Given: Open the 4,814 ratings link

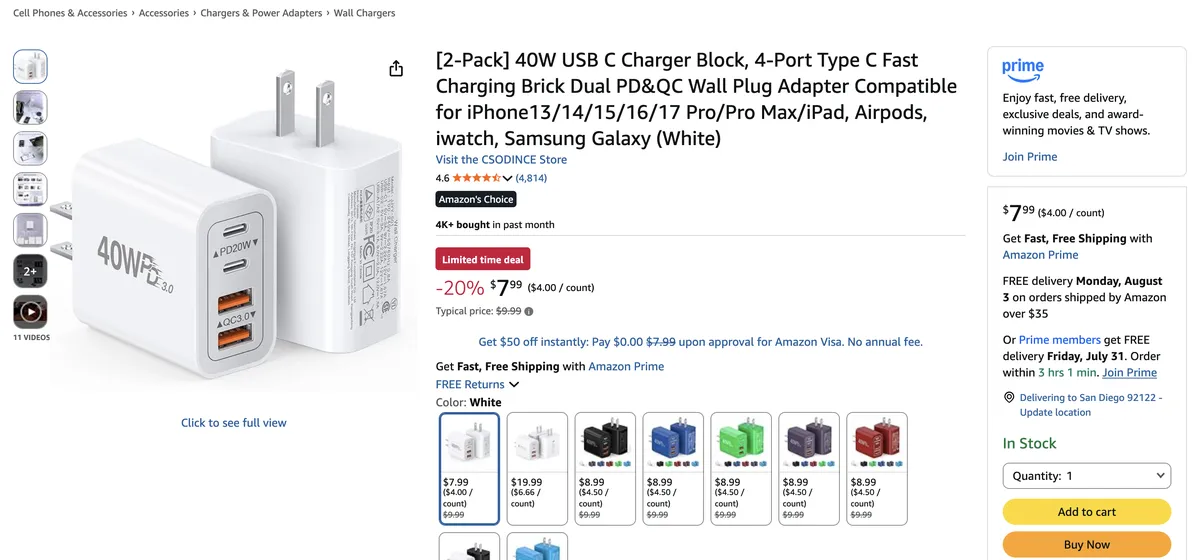Looking at the screenshot, I should 531,178.
